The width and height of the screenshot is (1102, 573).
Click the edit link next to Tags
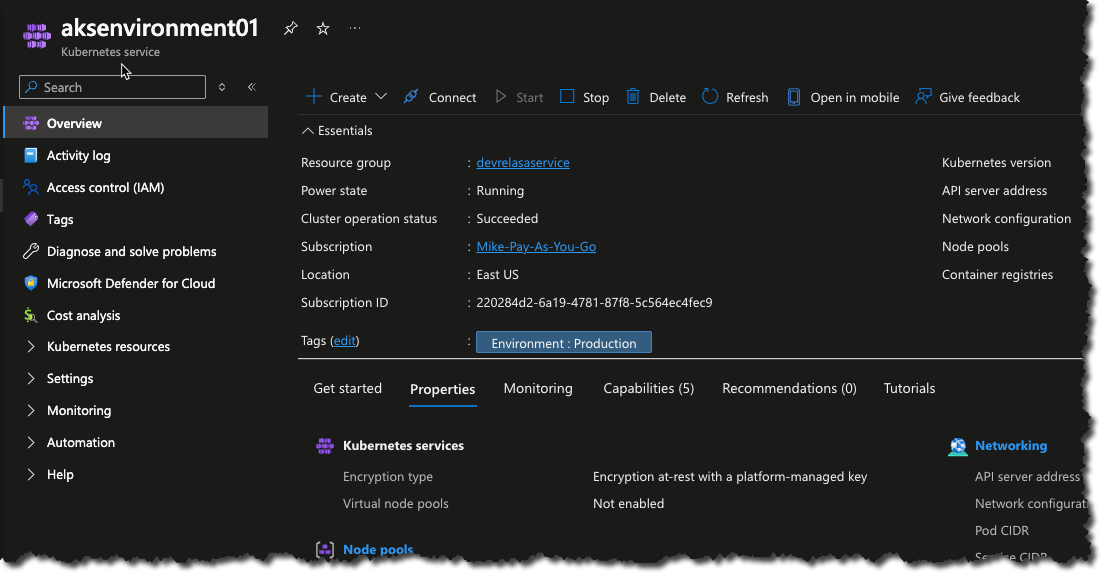pos(344,340)
